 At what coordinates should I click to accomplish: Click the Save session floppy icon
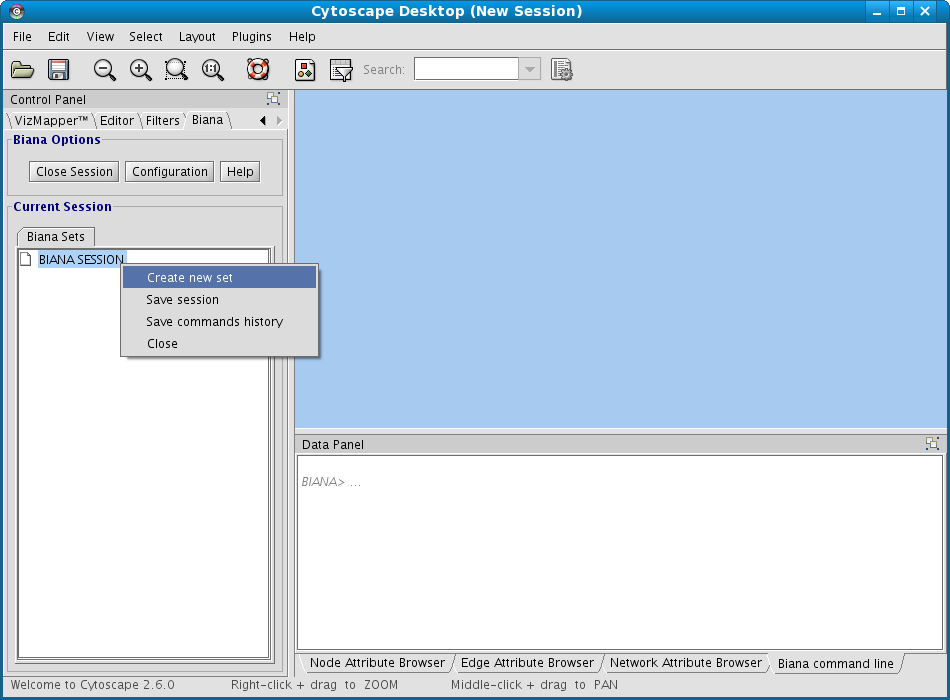58,70
